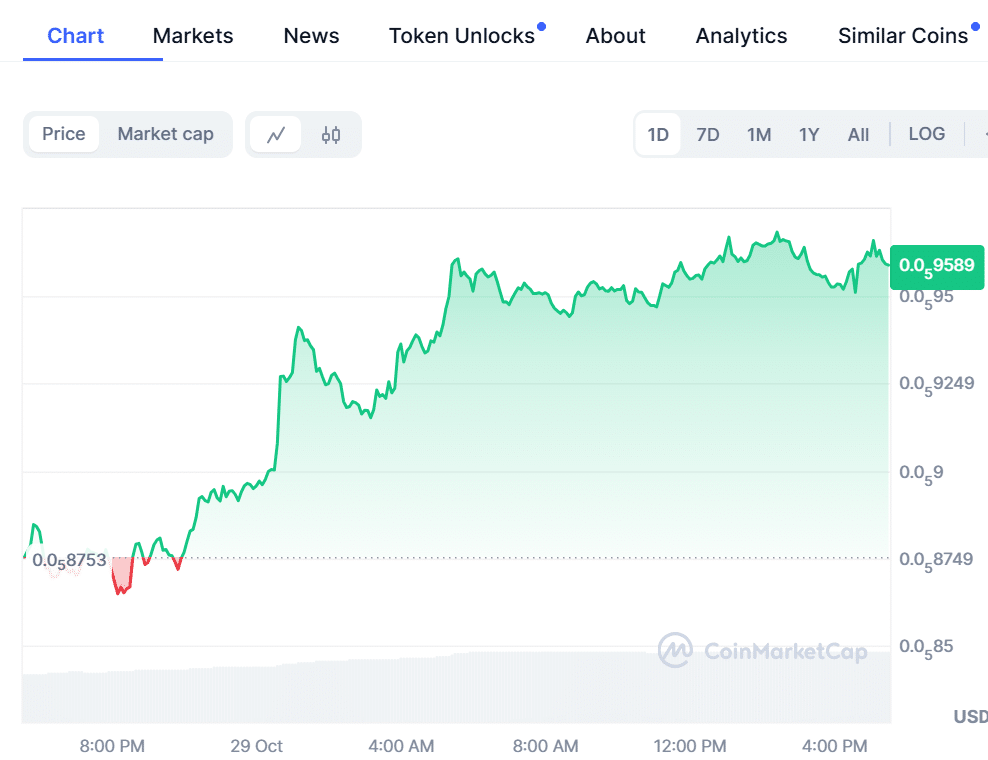The height and width of the screenshot is (760, 988).
Task: Select the 1D time range
Action: point(658,134)
